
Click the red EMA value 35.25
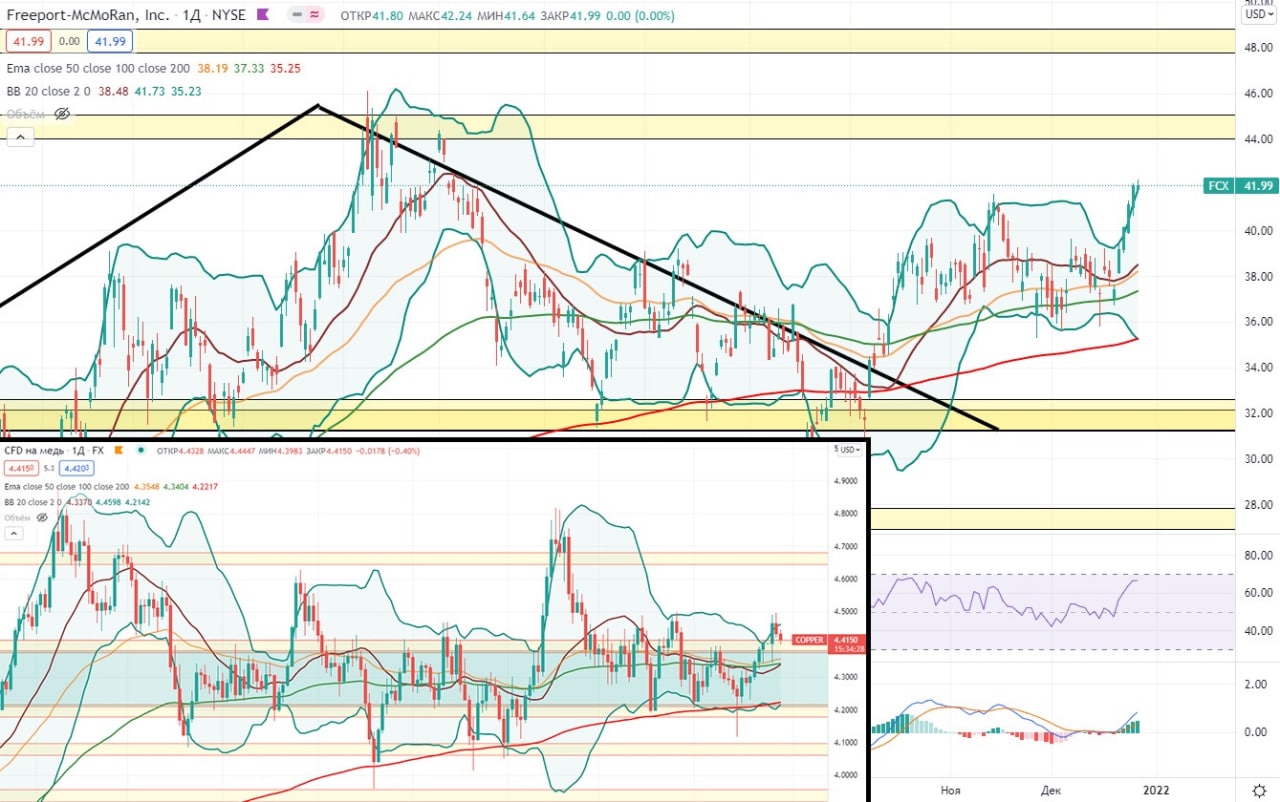click(285, 68)
